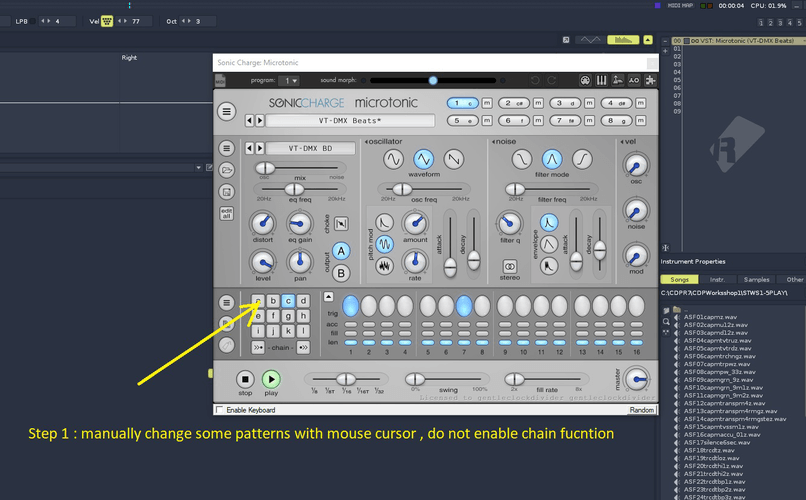Select the triangle oscillator waveform
This screenshot has width=806, height=500.
424,159
